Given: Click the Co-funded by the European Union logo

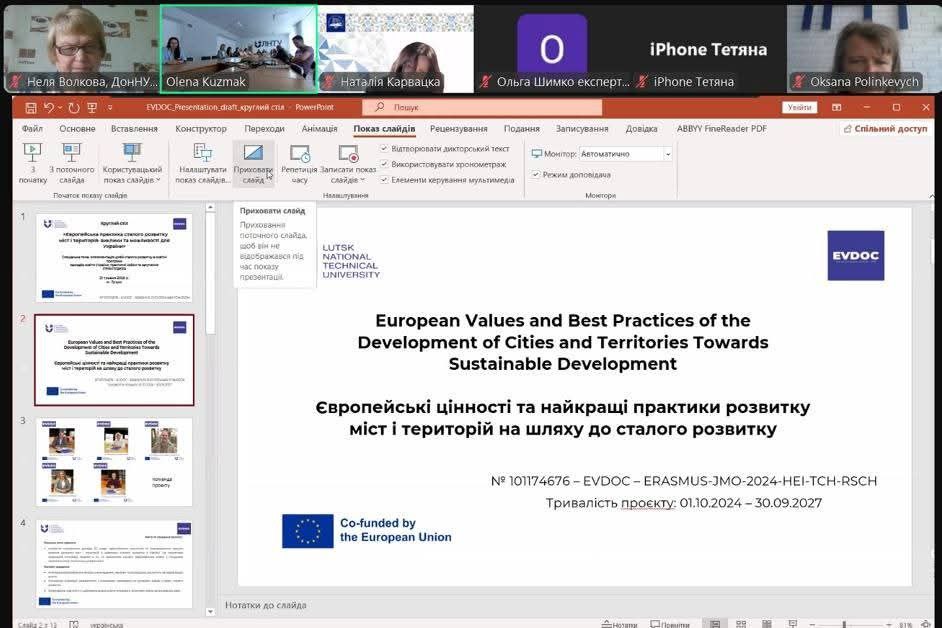Looking at the screenshot, I should click(x=367, y=531).
